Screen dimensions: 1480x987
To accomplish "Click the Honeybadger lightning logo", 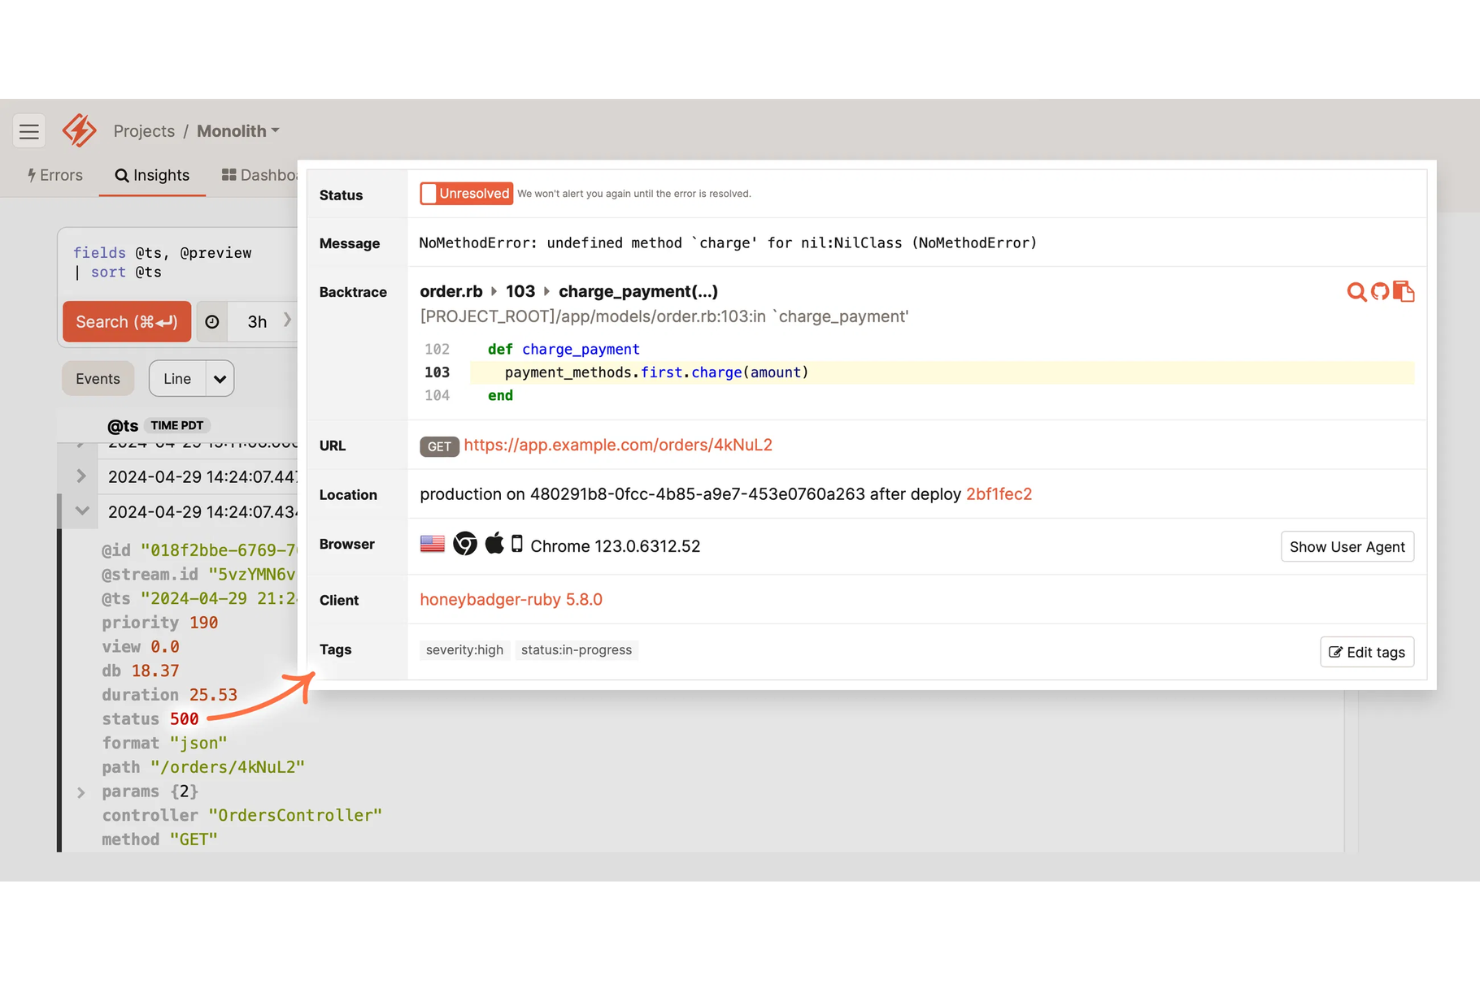I will (x=79, y=131).
